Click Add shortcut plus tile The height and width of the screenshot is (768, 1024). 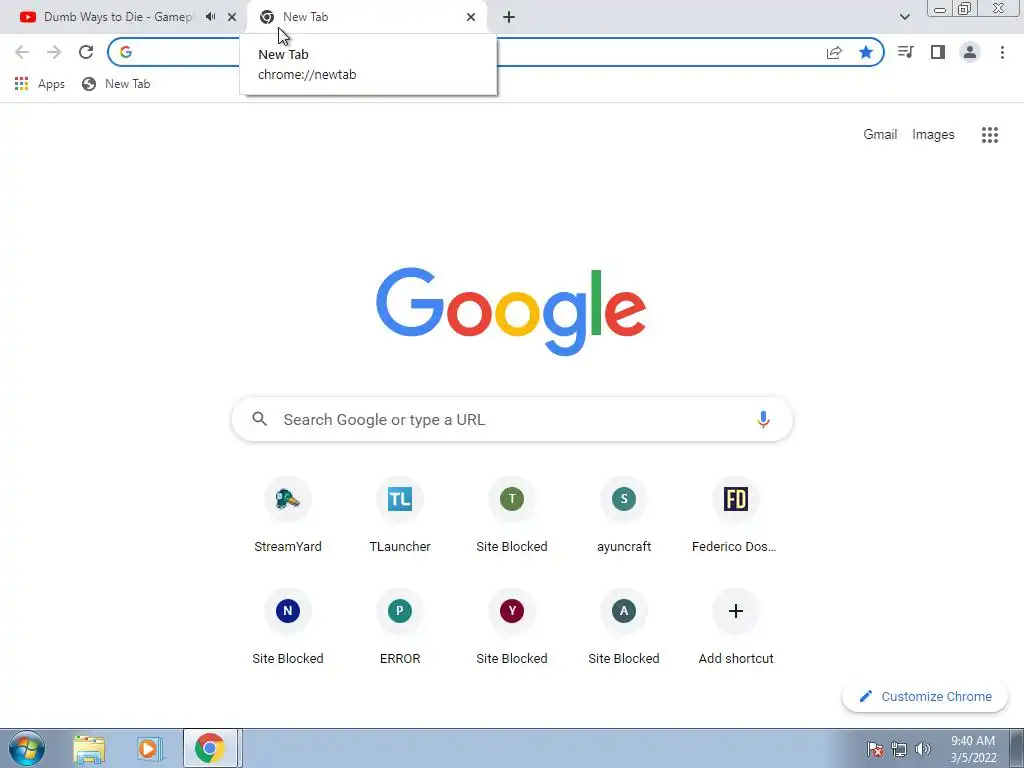coord(735,627)
